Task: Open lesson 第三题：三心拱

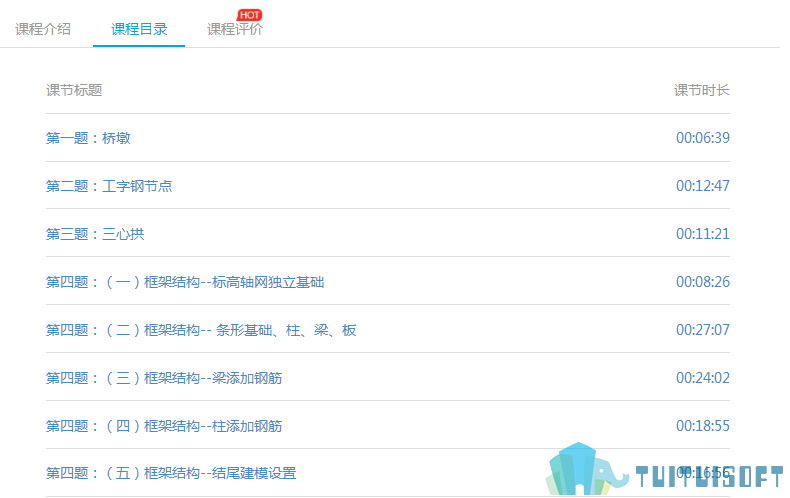Action: pyautogui.click(x=95, y=234)
